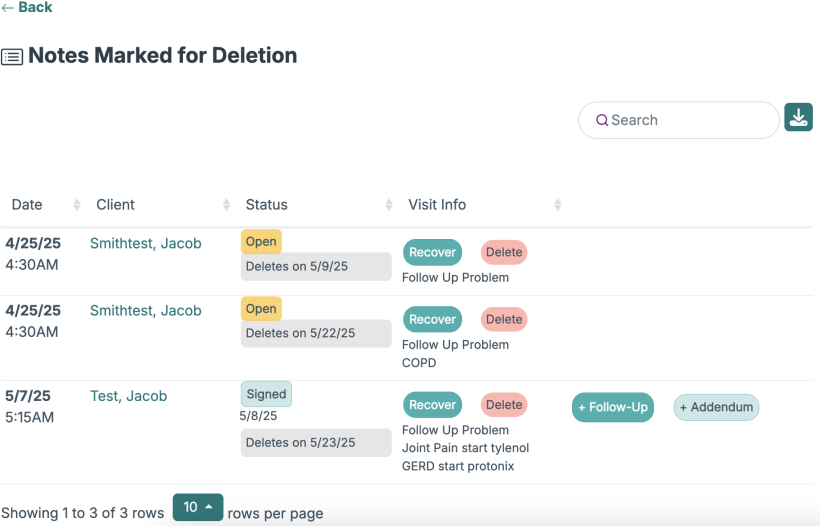
Task: Click the Back arrow link
Action: (x=27, y=8)
